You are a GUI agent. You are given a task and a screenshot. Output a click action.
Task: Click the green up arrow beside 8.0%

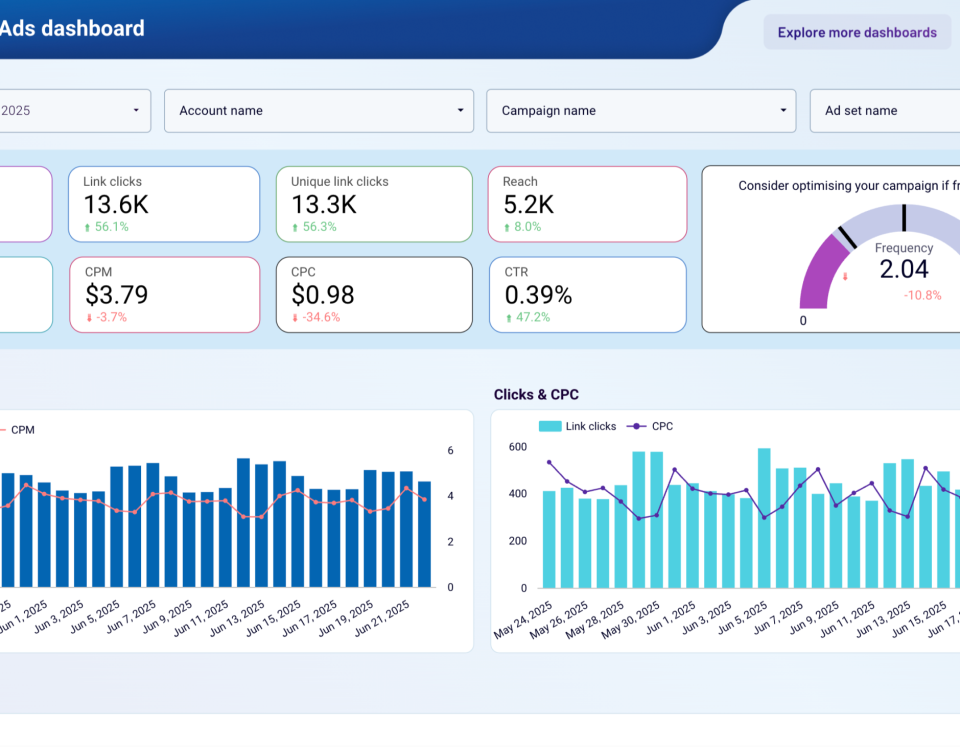507,228
